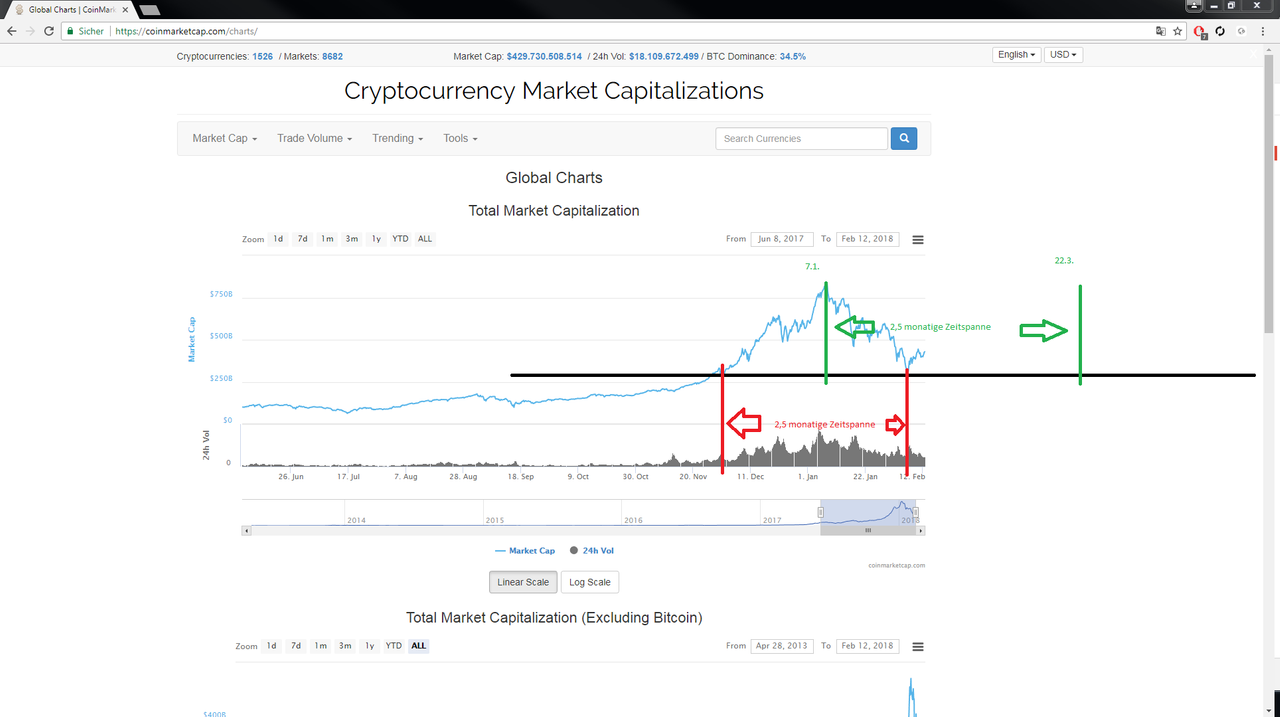Set first chart zoom to 1y
The height and width of the screenshot is (717, 1280).
coord(376,239)
